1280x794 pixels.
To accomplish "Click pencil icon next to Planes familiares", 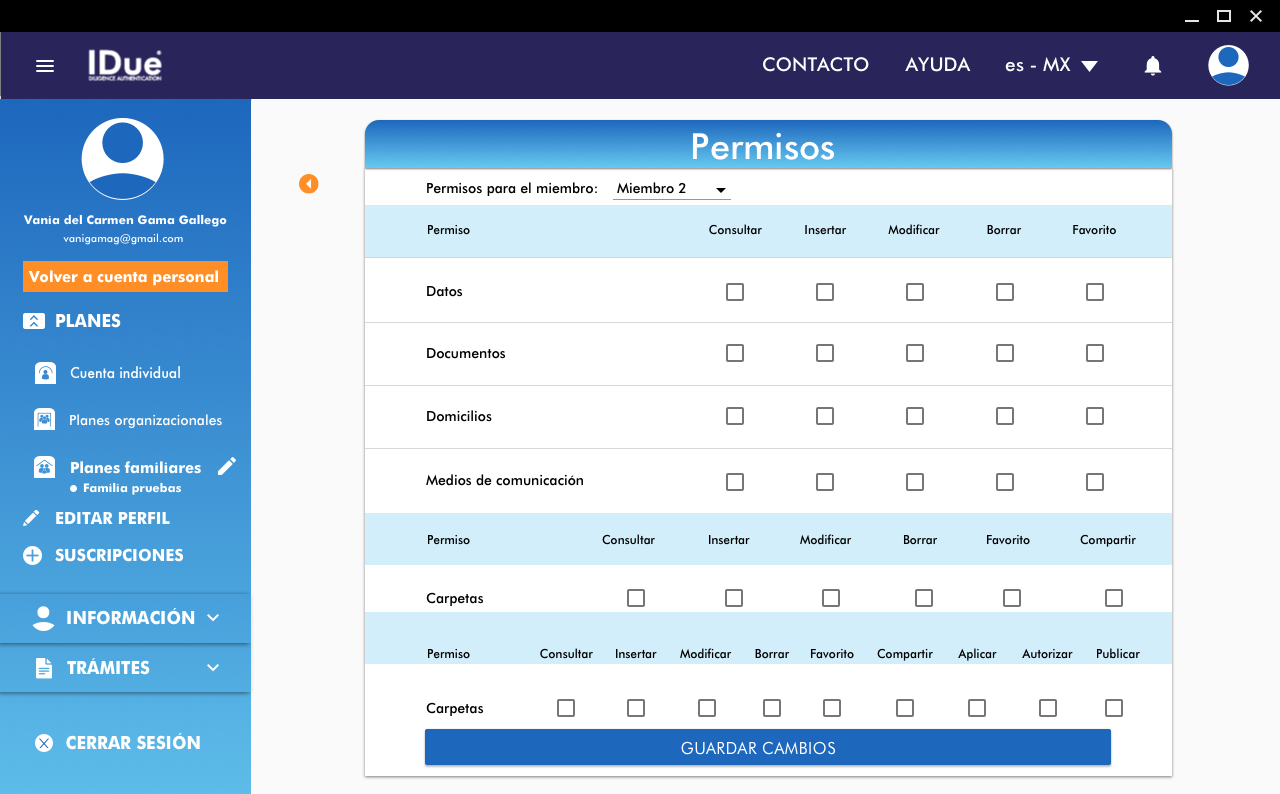I will pos(227,466).
